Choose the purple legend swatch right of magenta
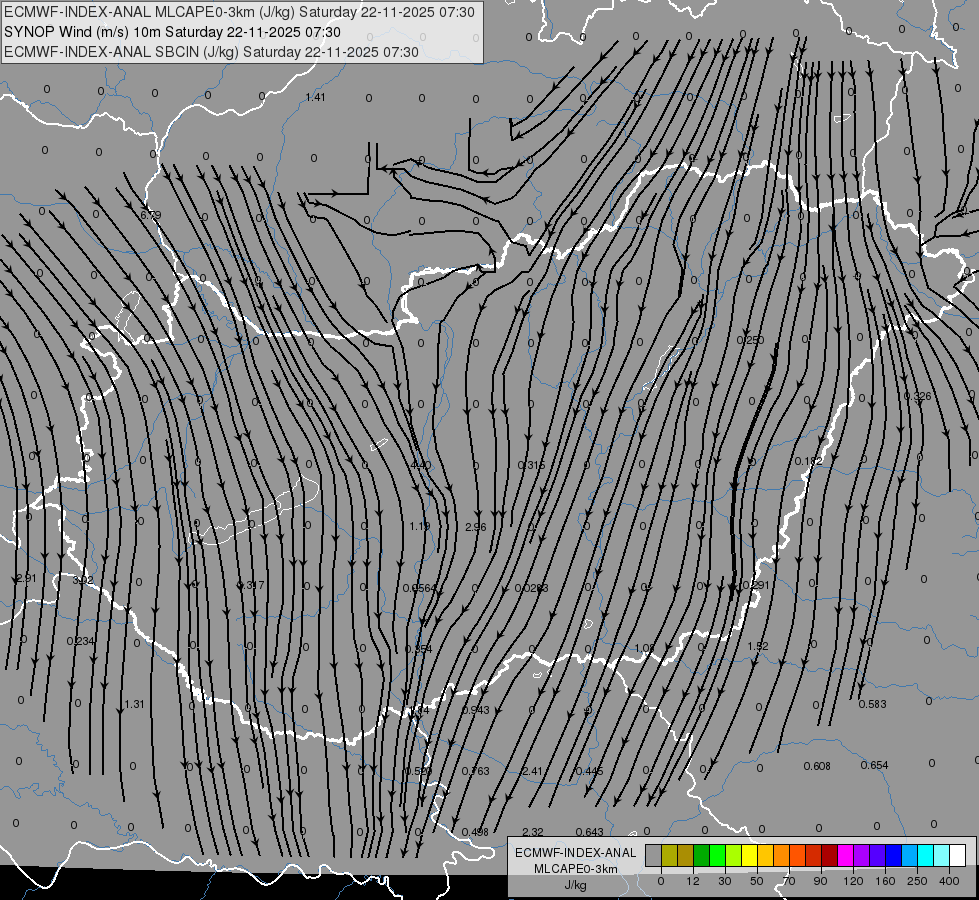The height and width of the screenshot is (900, 979). point(862,855)
